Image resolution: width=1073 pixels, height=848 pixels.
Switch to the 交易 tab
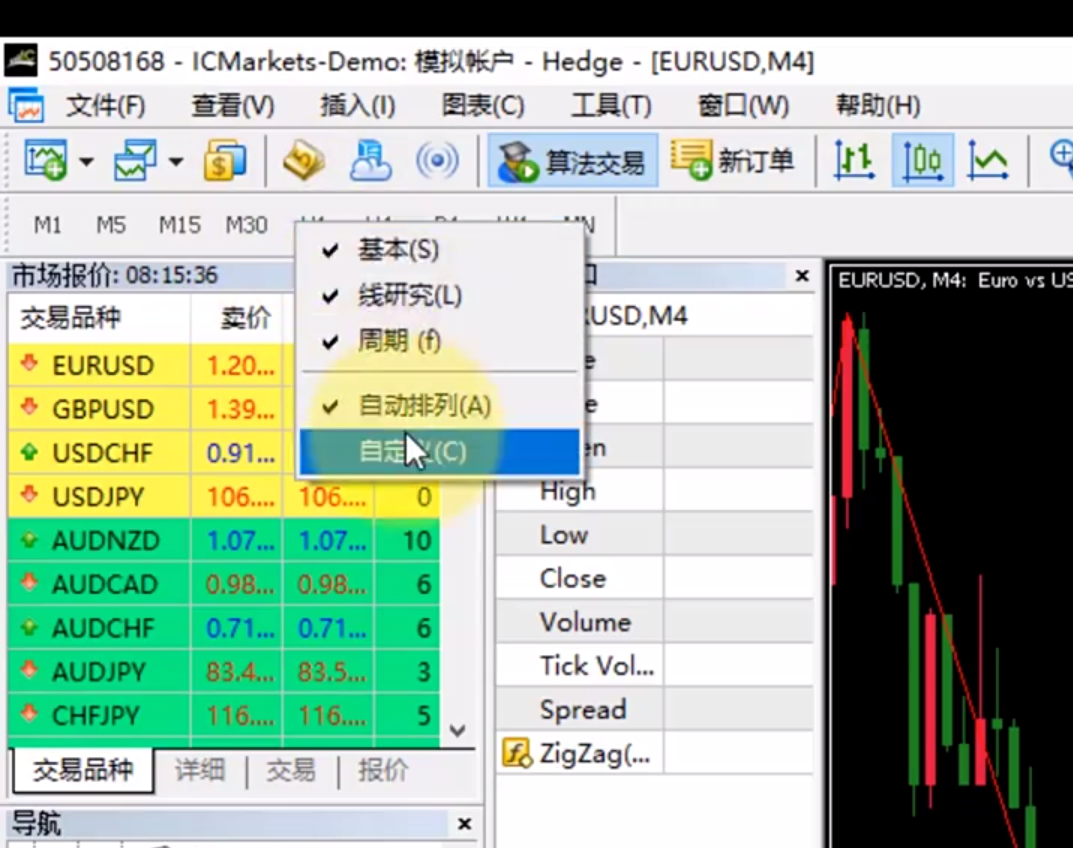(x=291, y=771)
